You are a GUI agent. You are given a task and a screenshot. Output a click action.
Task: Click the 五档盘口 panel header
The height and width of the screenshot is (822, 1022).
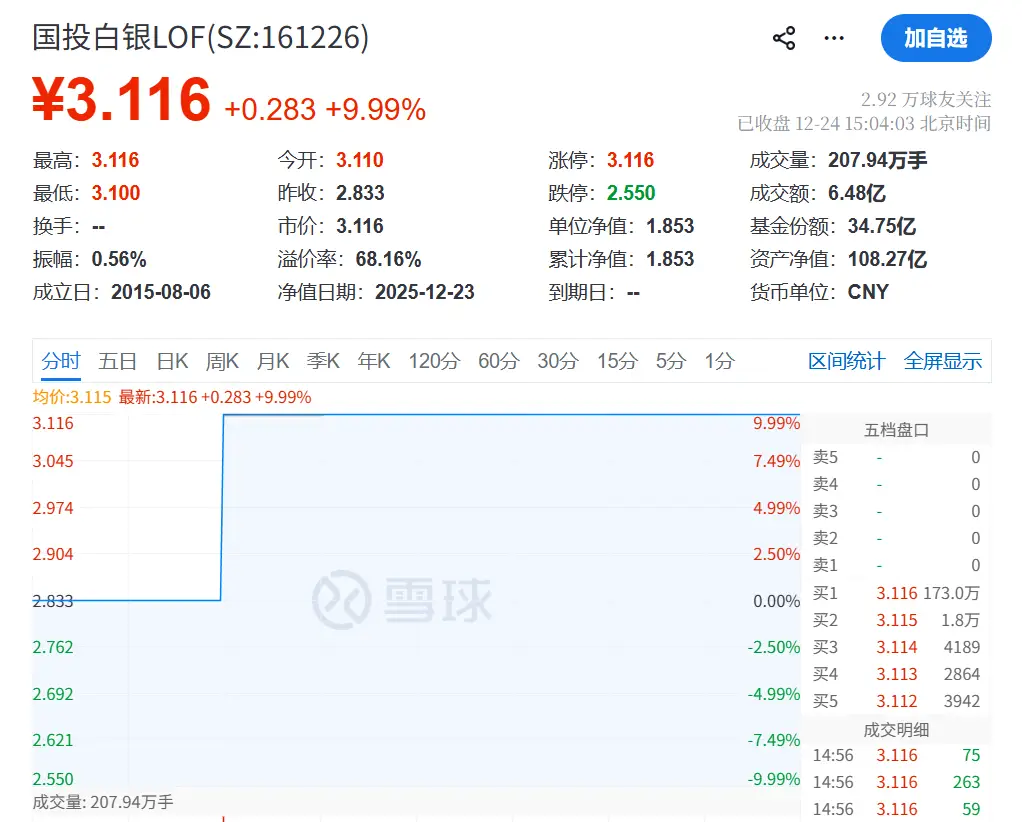[895, 429]
